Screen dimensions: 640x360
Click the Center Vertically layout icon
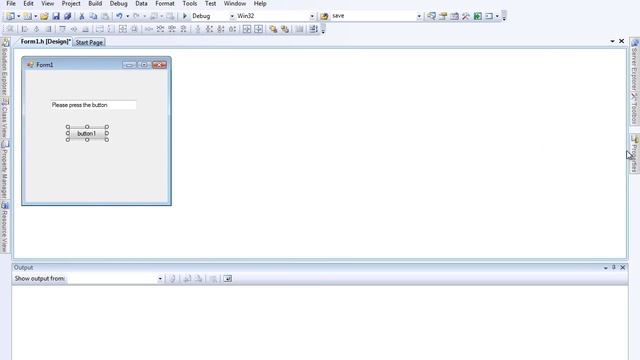(258, 29)
